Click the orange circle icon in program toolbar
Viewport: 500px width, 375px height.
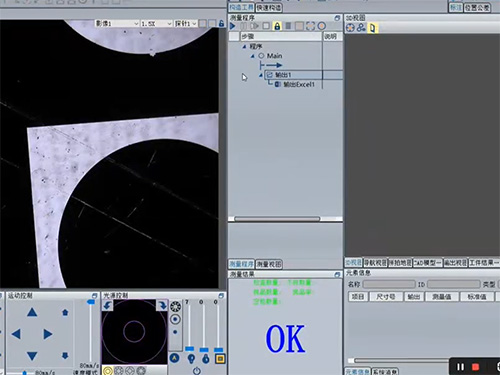click(322, 26)
